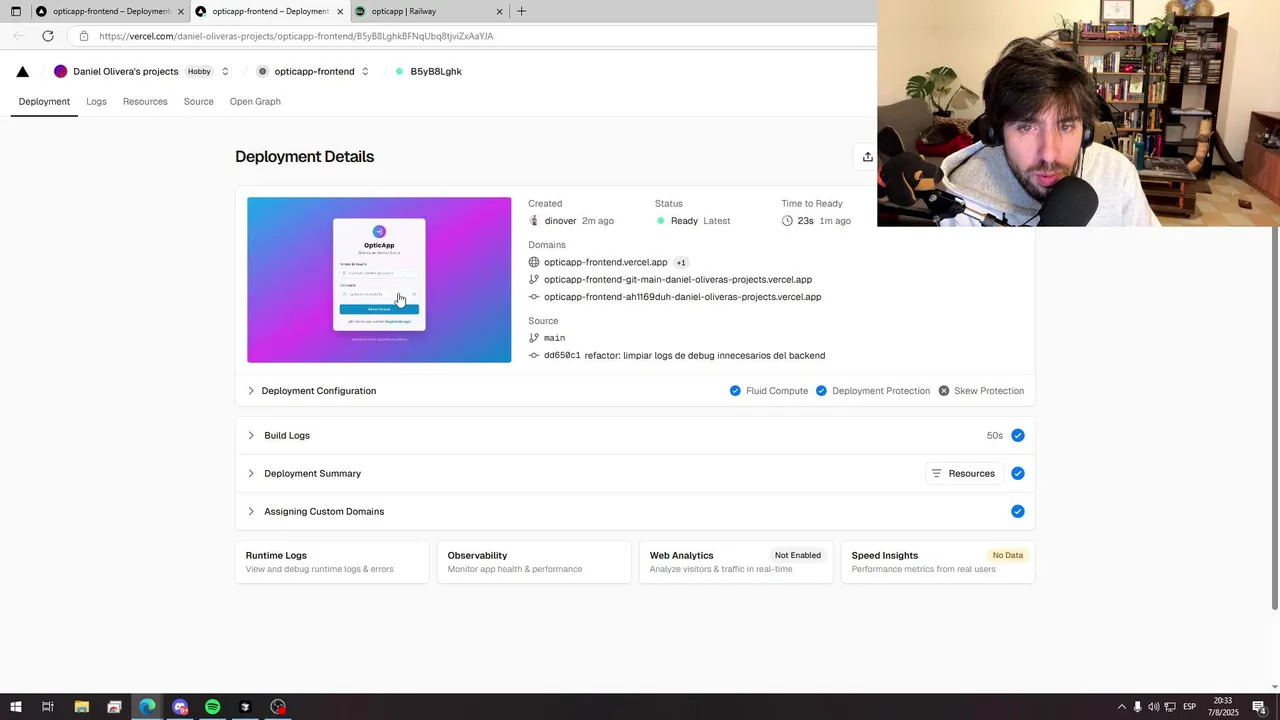Expand the Build Logs section
The width and height of the screenshot is (1280, 720).
(x=635, y=435)
